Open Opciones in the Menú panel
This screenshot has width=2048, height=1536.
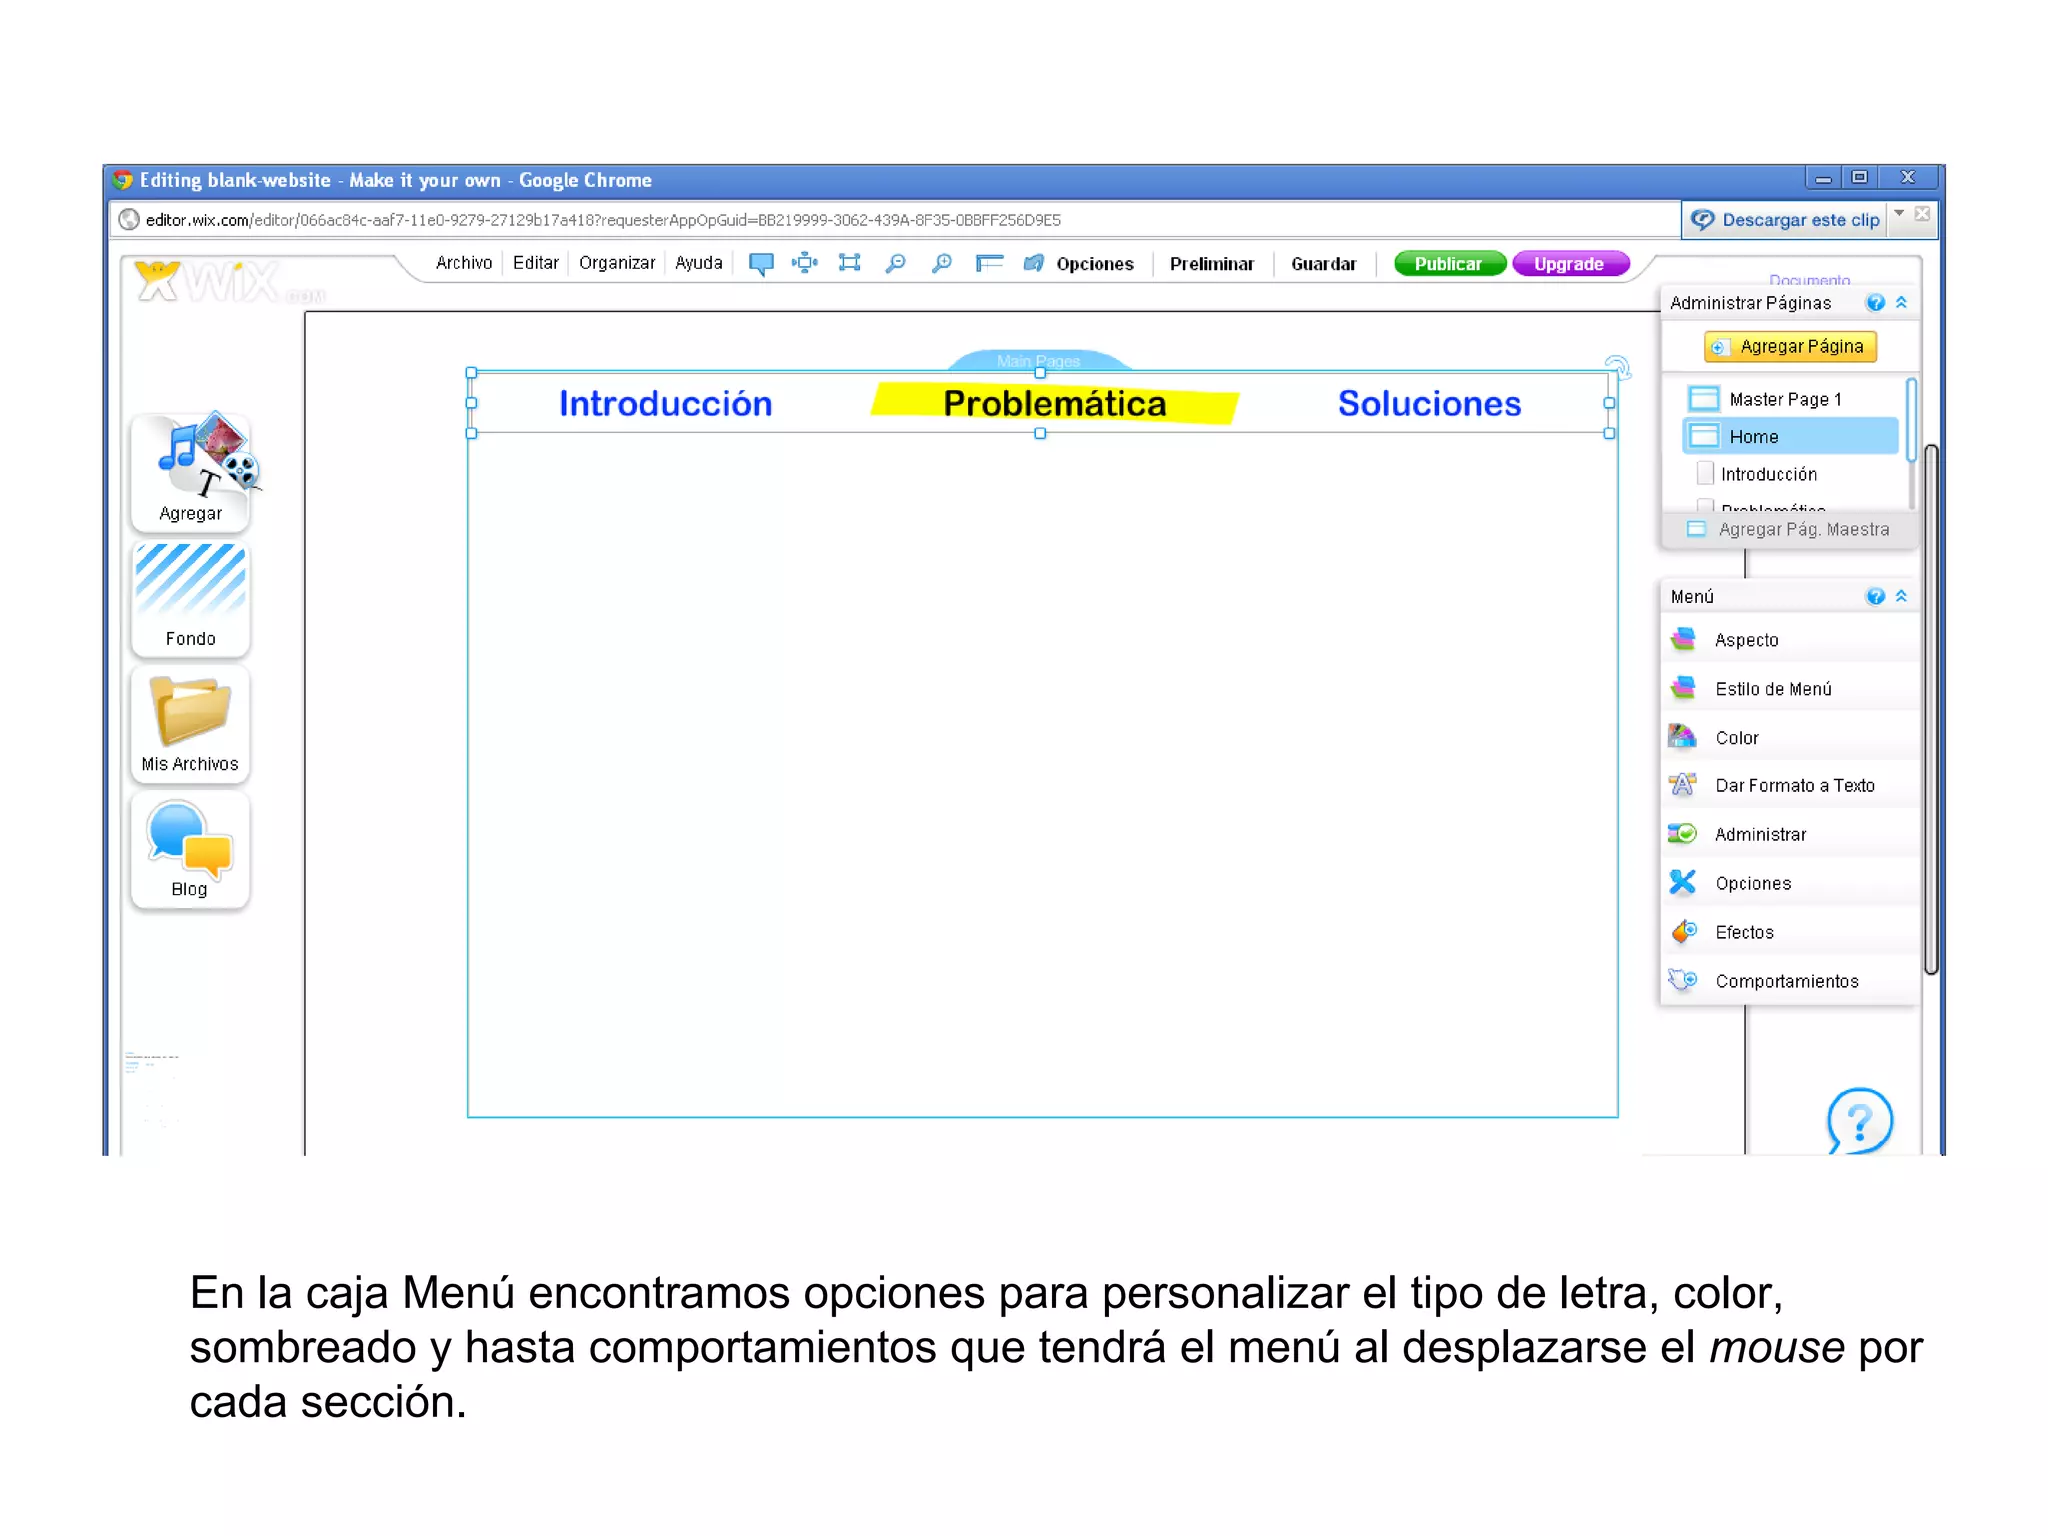tap(1789, 884)
